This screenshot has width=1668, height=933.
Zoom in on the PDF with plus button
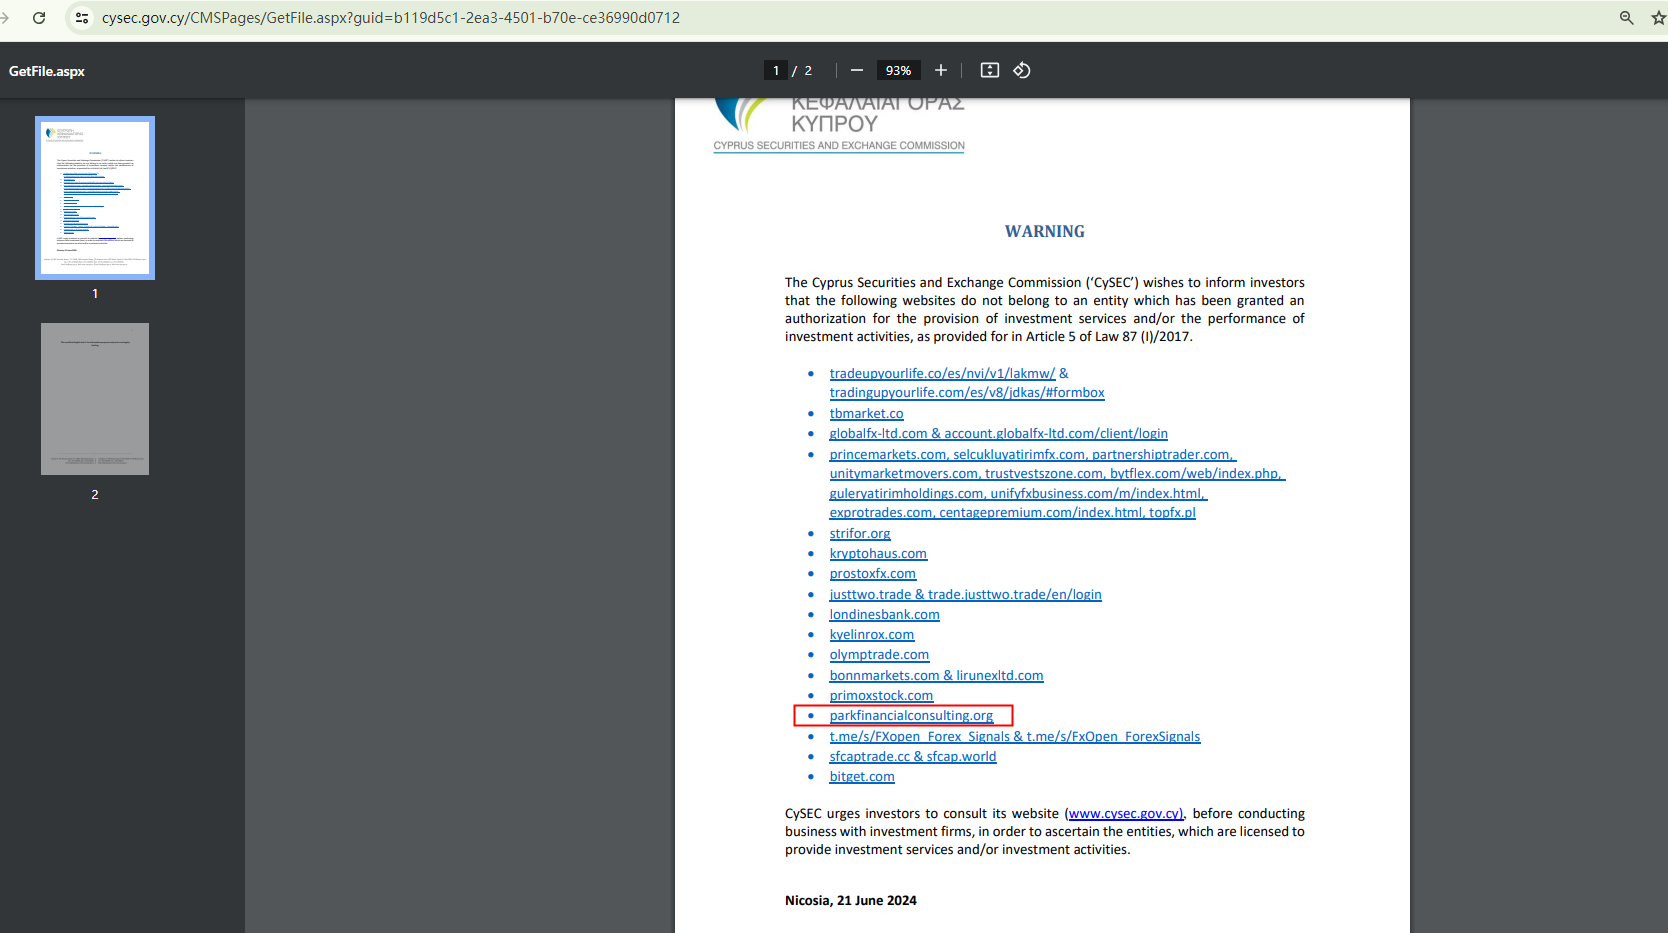point(941,70)
